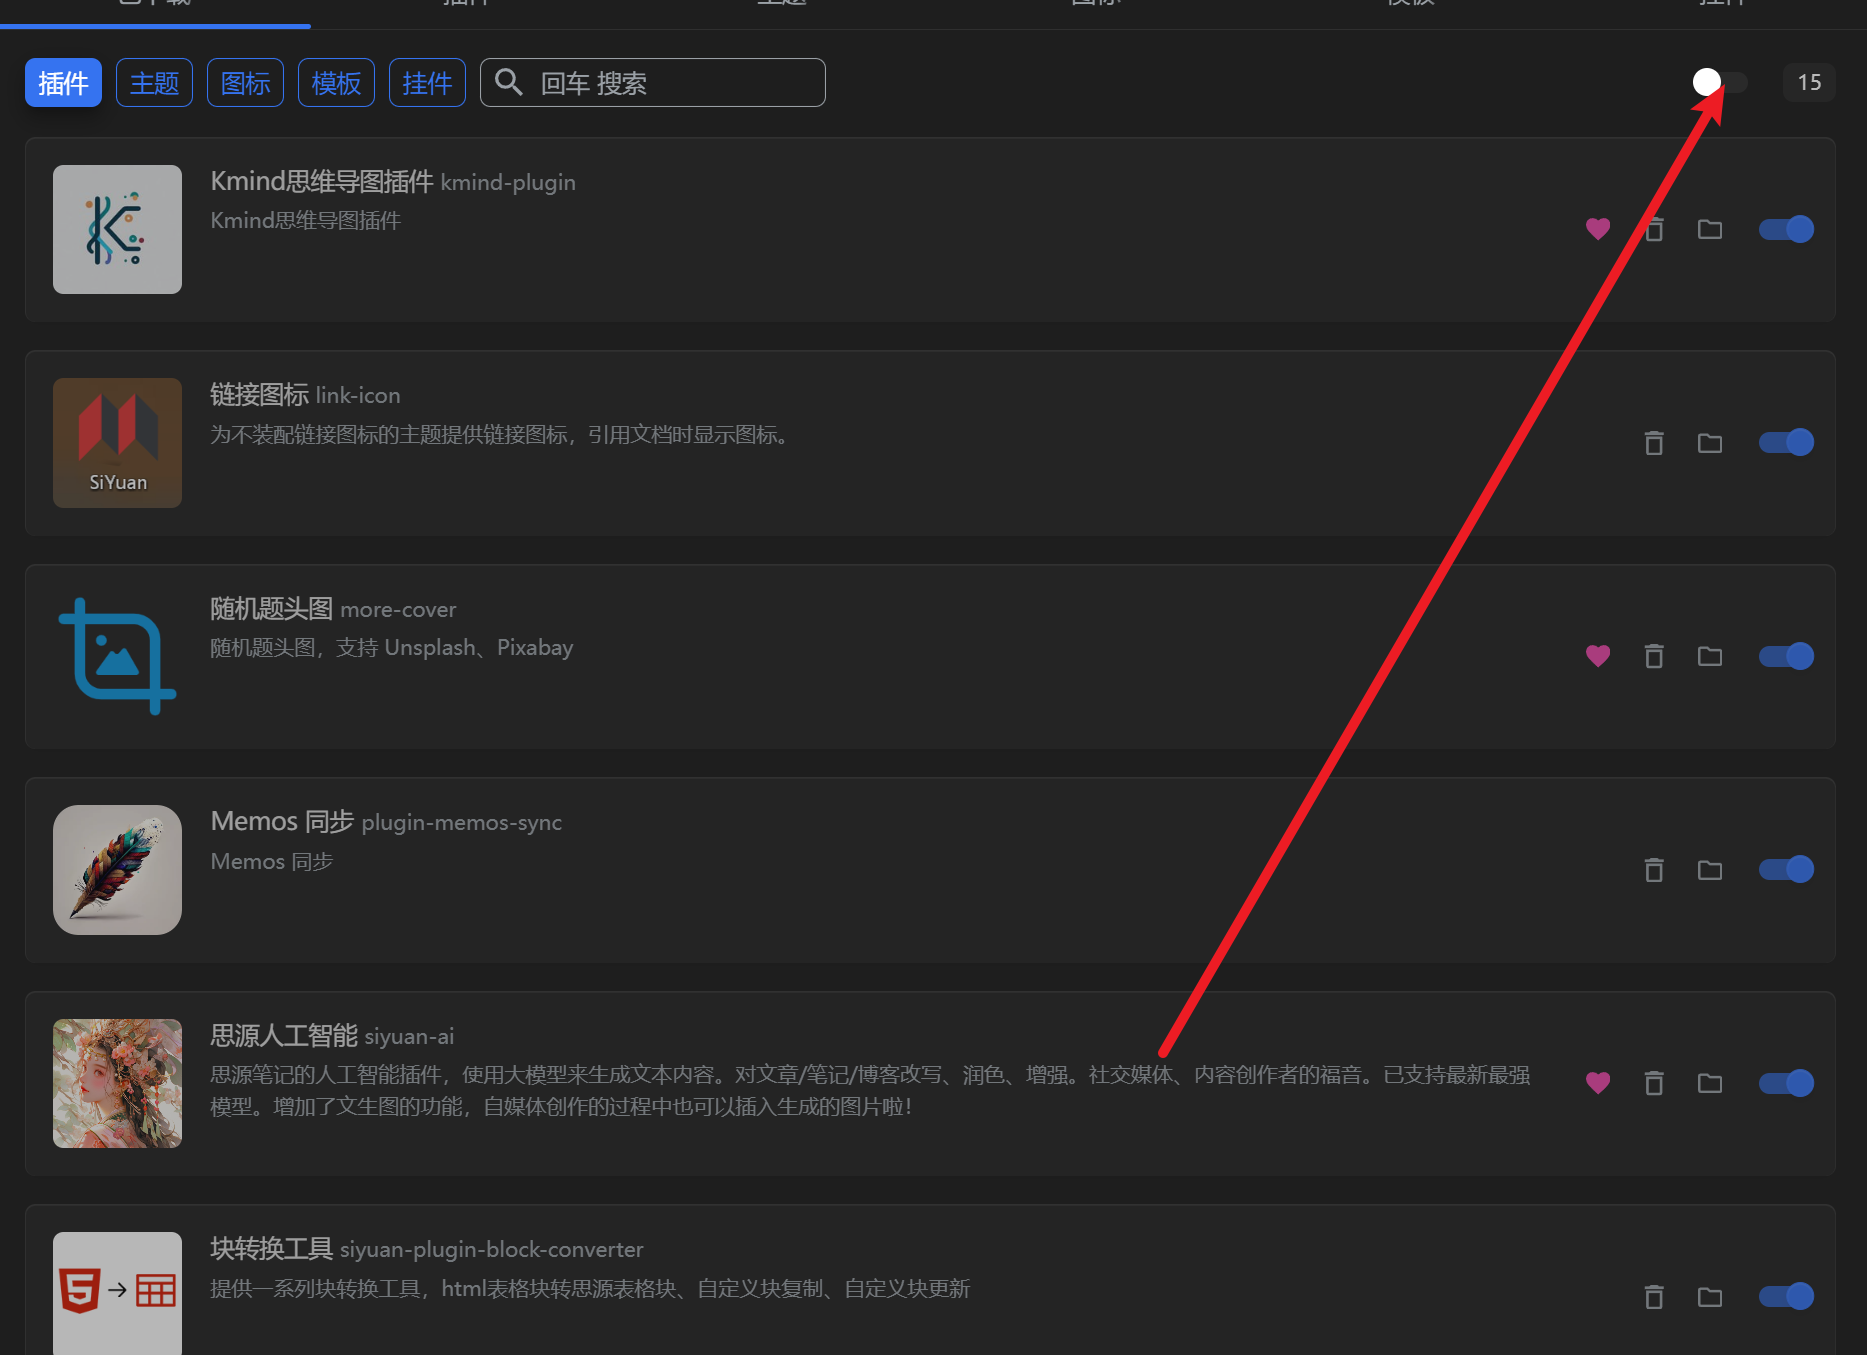Open the Kmind plugin thumbnail
This screenshot has width=1867, height=1355.
coord(117,229)
